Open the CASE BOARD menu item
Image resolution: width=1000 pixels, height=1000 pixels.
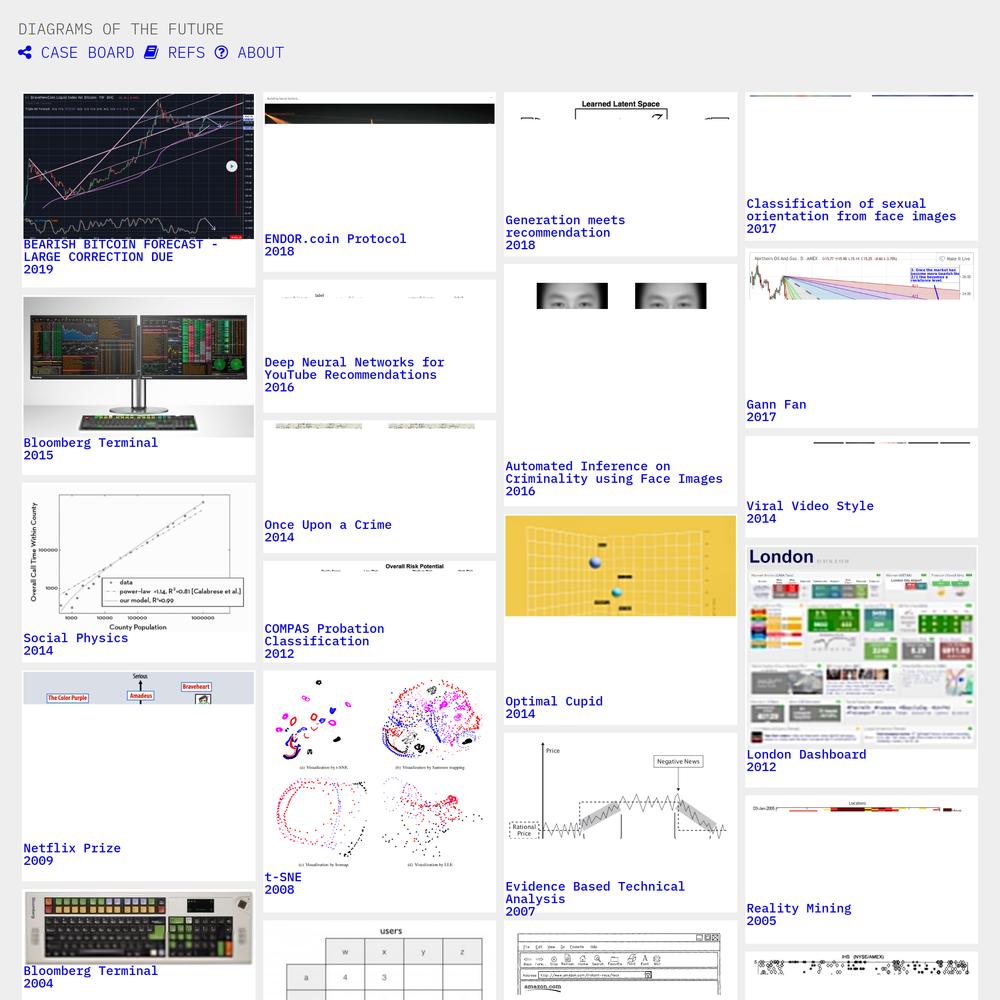click(x=87, y=52)
